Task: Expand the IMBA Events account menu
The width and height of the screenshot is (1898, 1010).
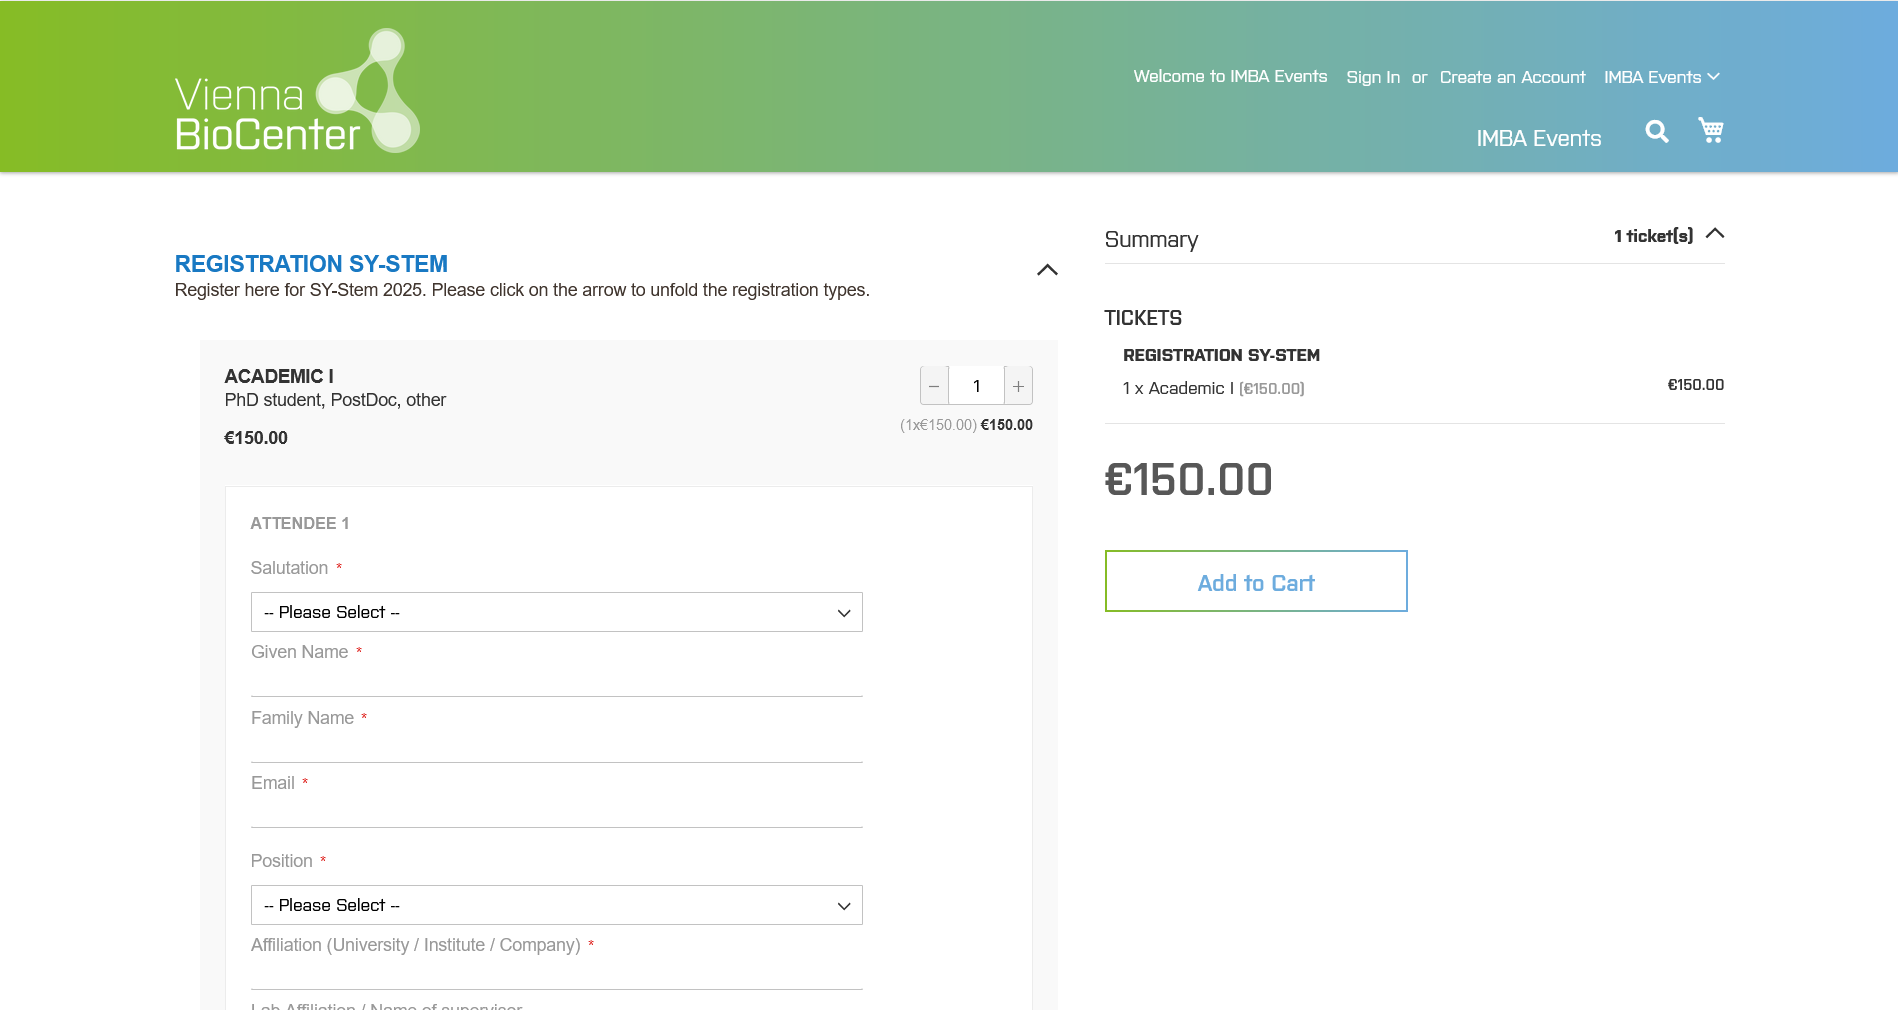Action: tap(1661, 77)
